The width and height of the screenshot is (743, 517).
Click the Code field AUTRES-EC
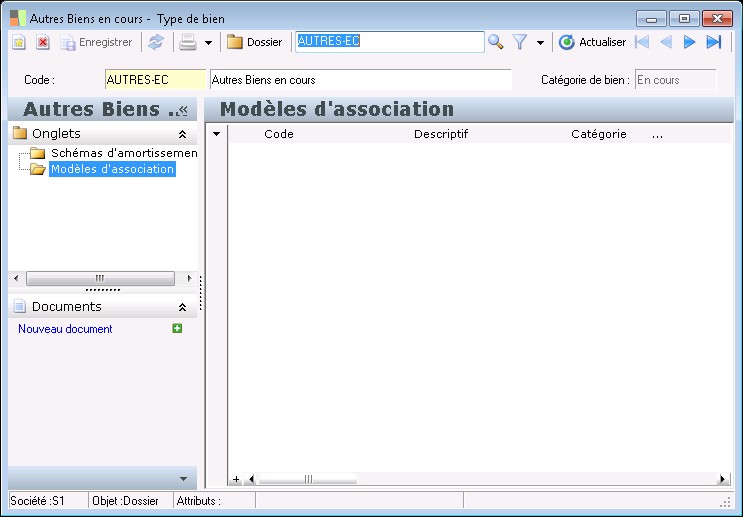click(x=155, y=80)
